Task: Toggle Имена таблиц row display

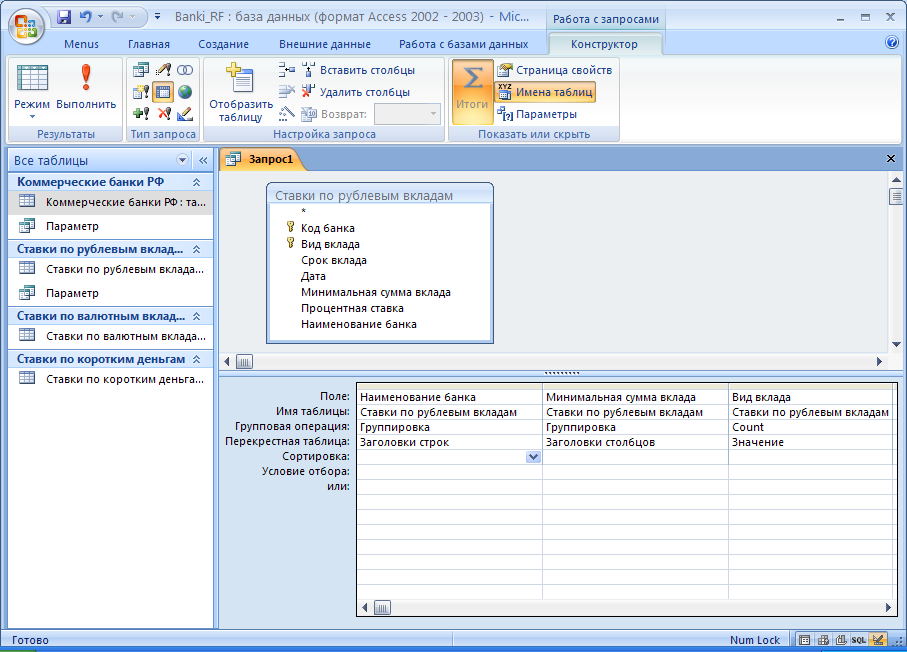Action: pyautogui.click(x=545, y=92)
